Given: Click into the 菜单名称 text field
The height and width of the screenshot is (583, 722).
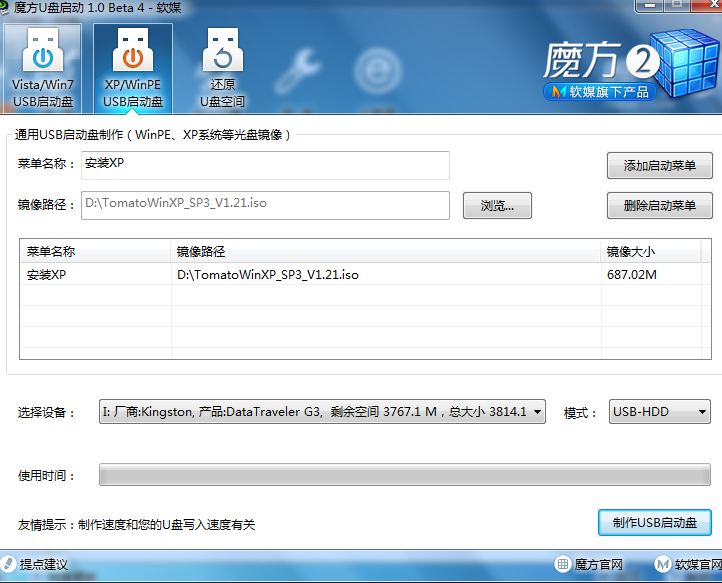Looking at the screenshot, I should (x=265, y=165).
